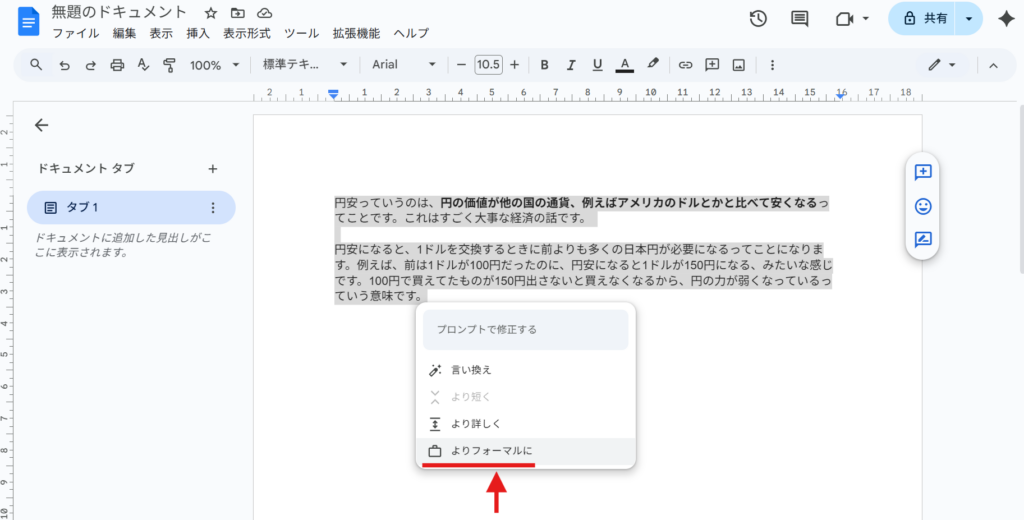
Task: Open the text color picker
Action: 624,65
